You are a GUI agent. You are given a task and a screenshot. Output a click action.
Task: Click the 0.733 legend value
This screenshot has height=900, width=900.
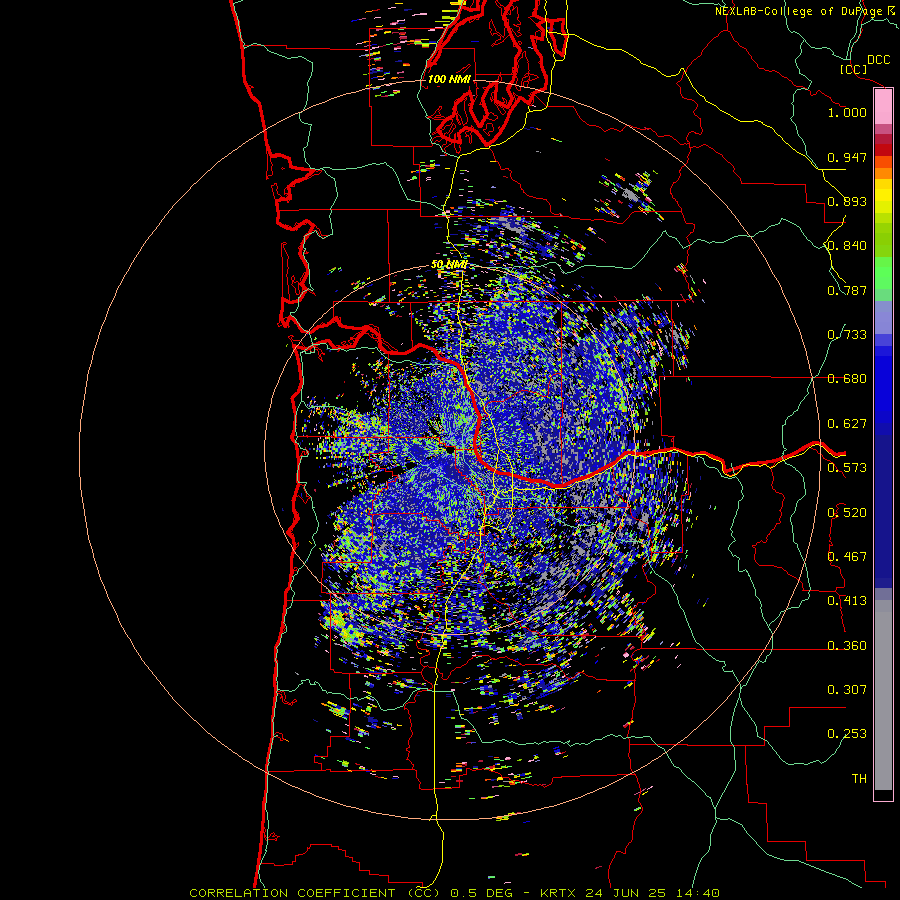click(x=847, y=335)
